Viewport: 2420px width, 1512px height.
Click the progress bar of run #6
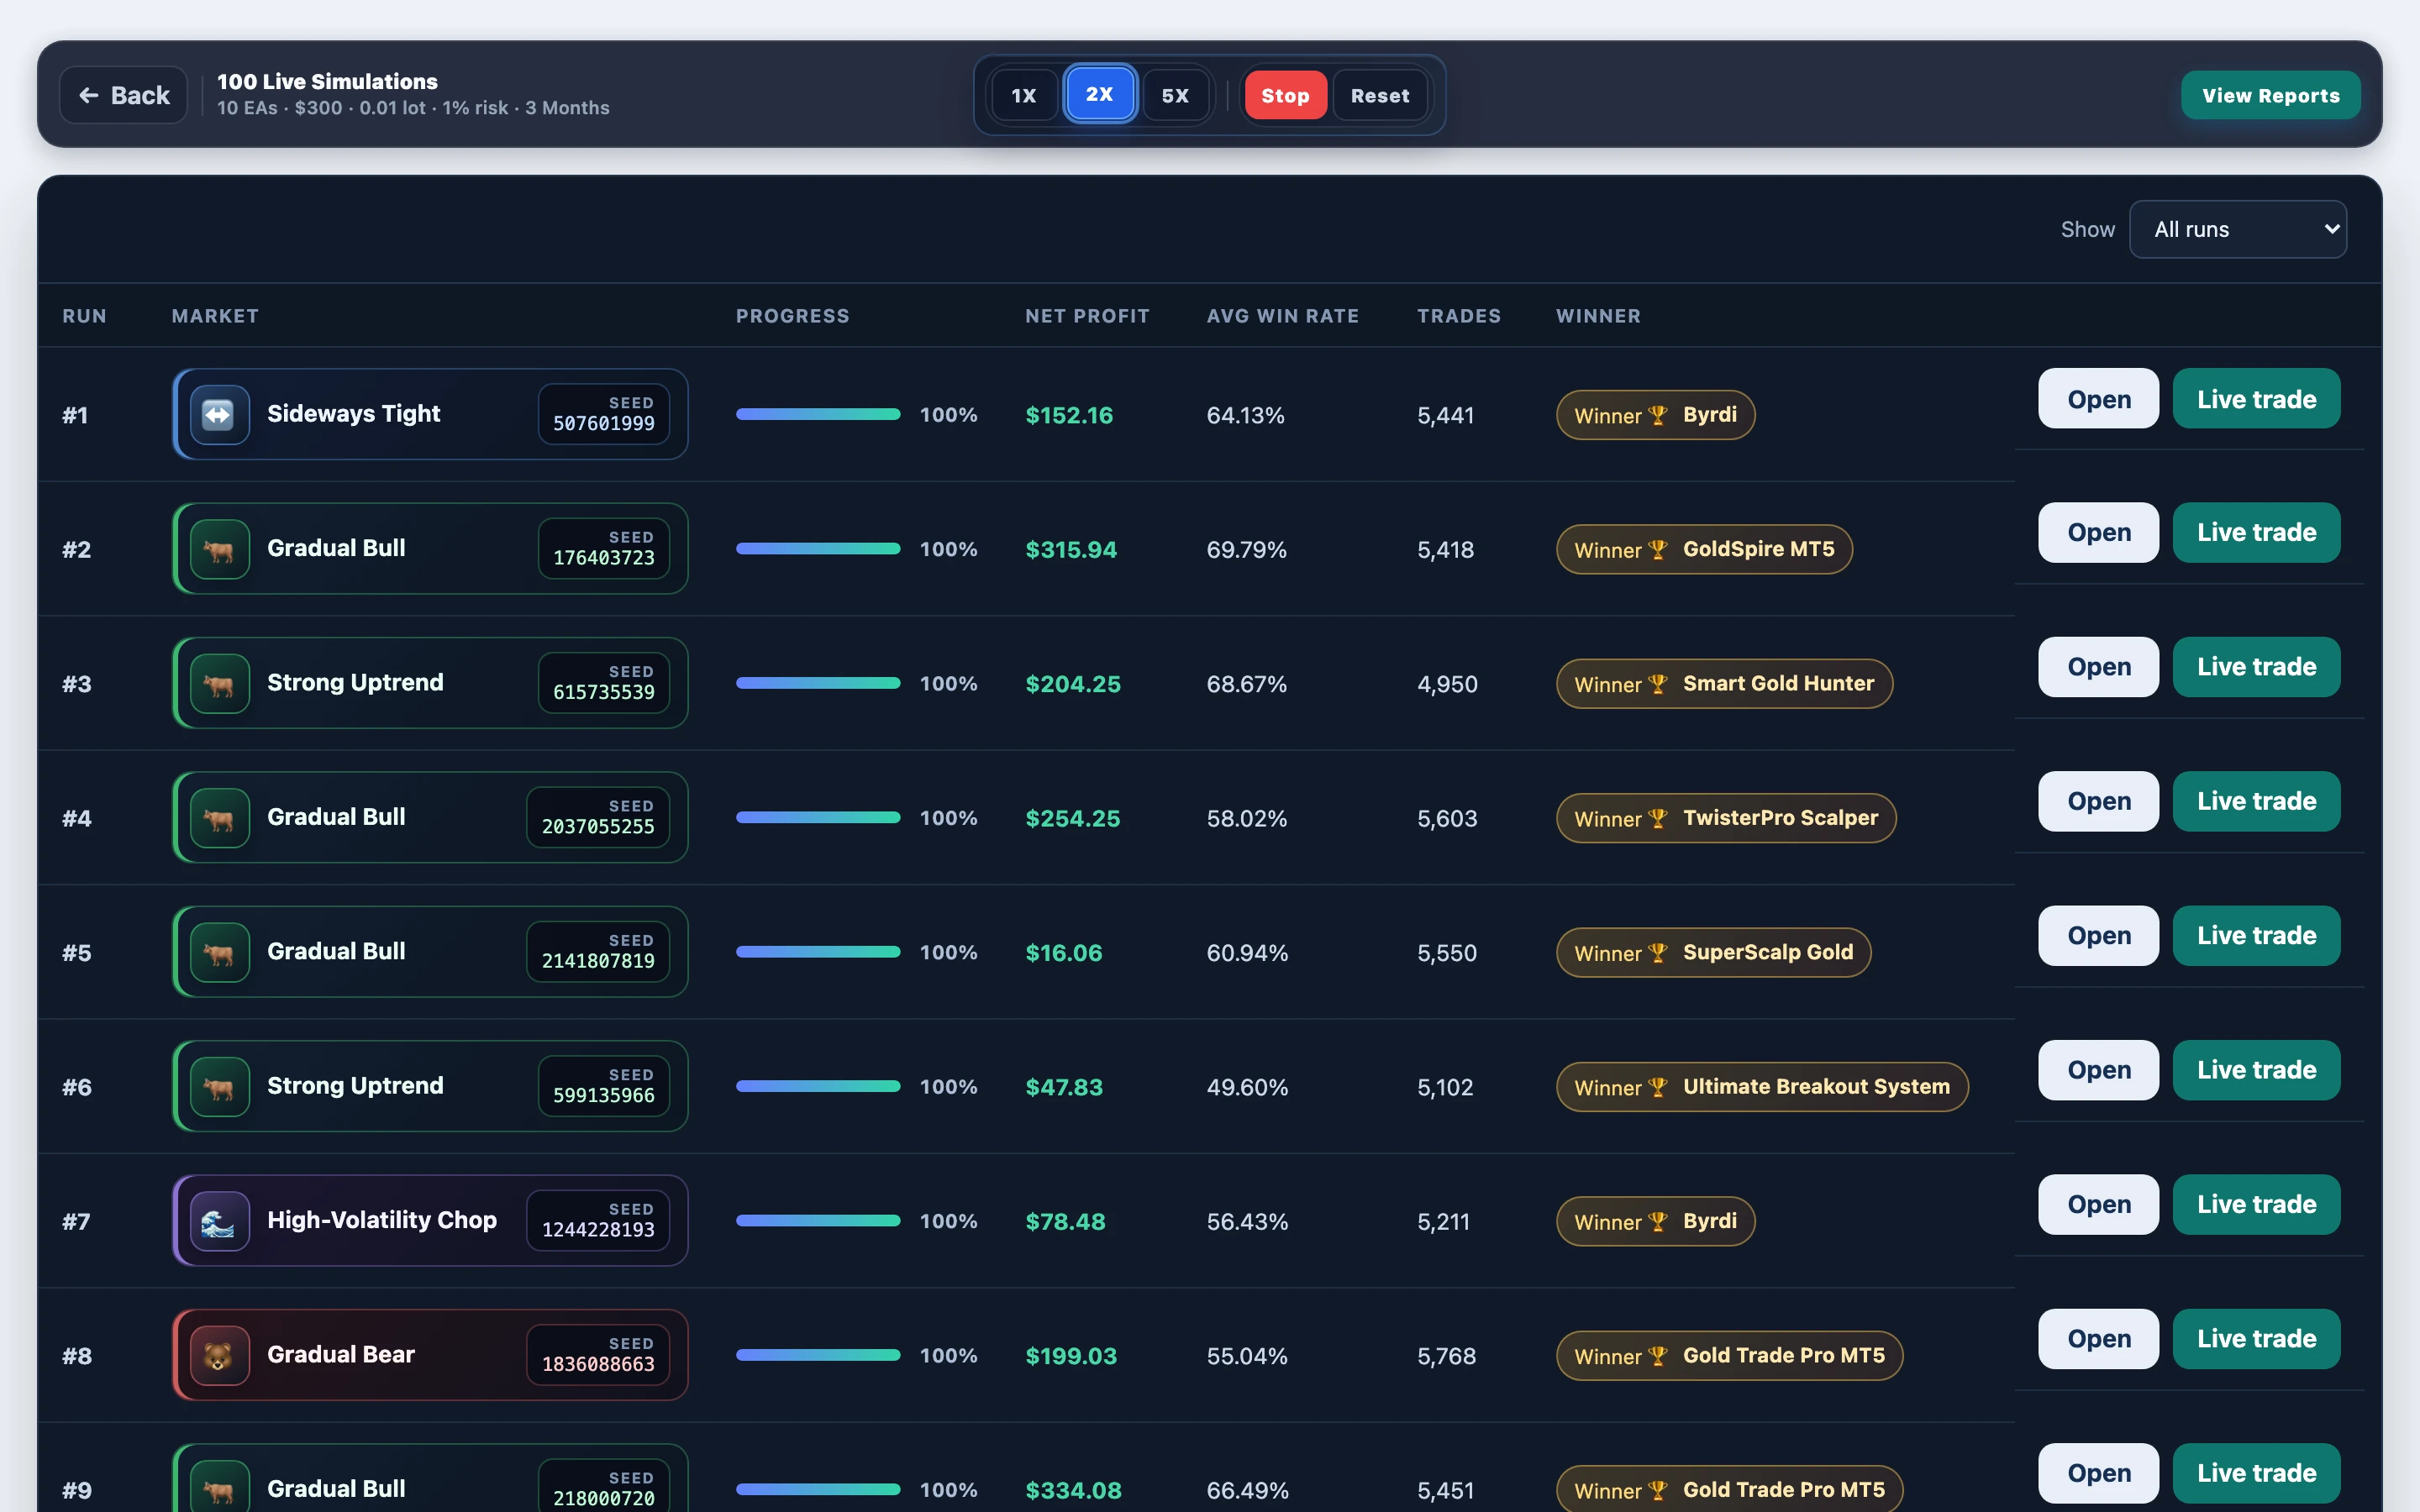click(x=818, y=1086)
